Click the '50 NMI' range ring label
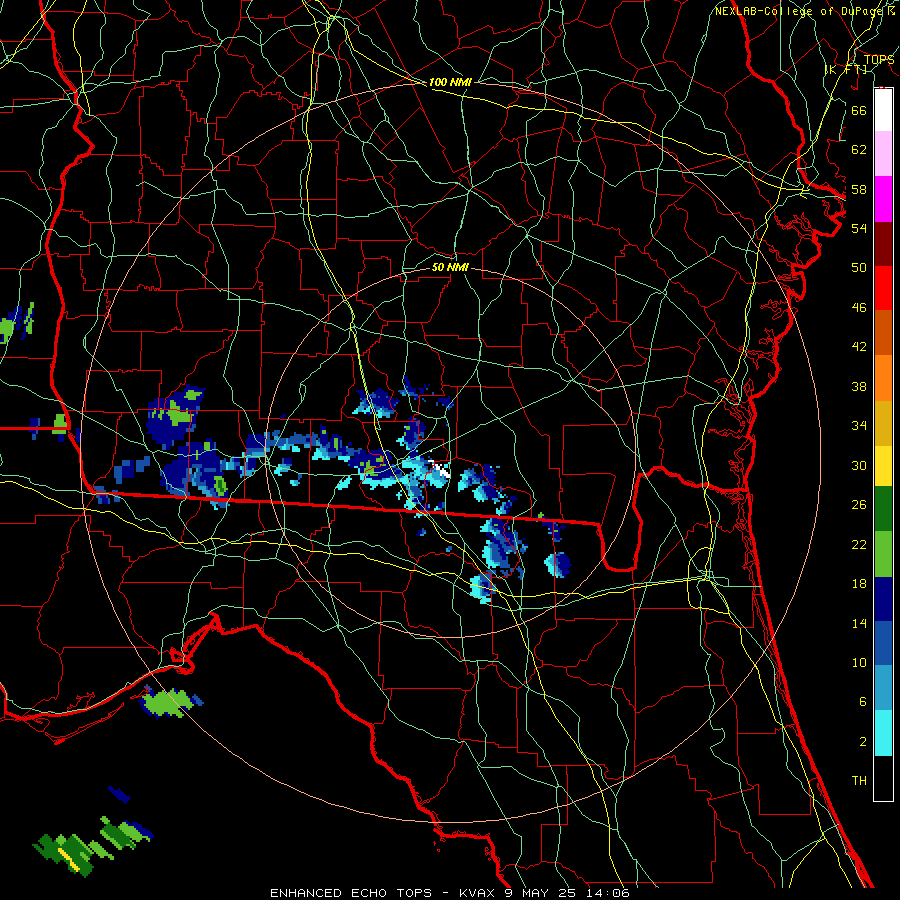 [x=450, y=267]
